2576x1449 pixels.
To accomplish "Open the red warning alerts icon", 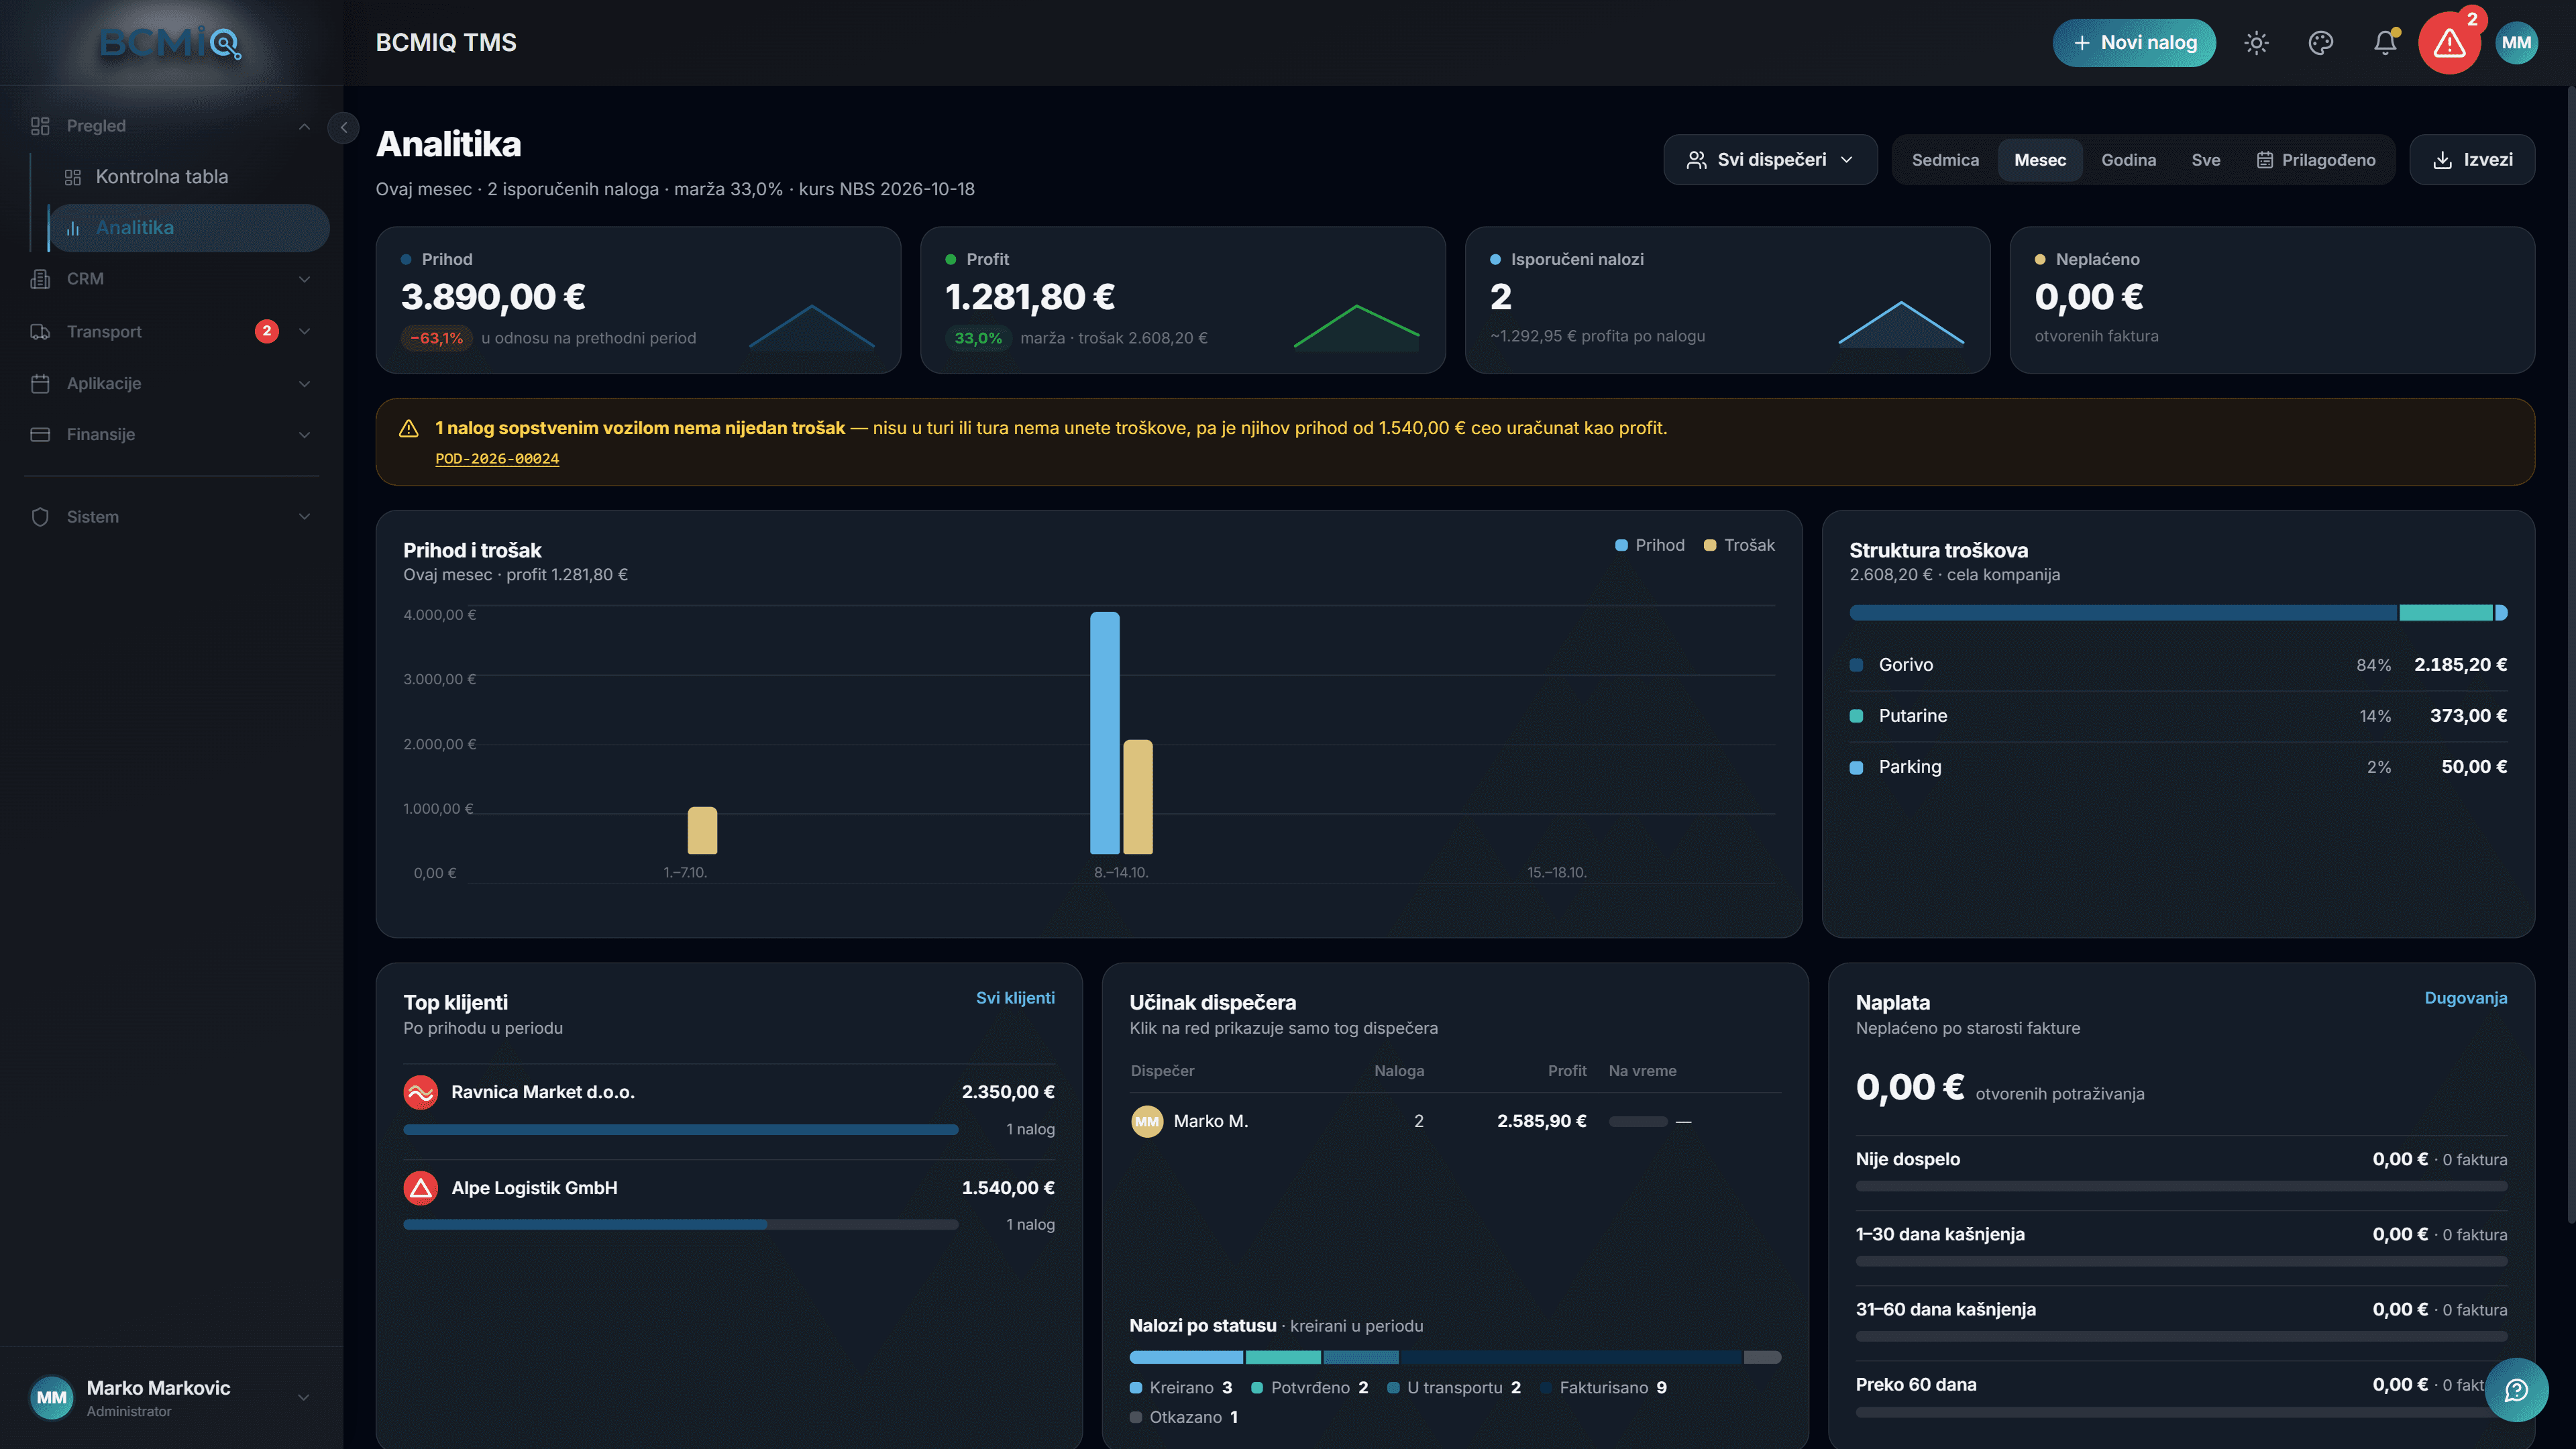I will point(2449,43).
